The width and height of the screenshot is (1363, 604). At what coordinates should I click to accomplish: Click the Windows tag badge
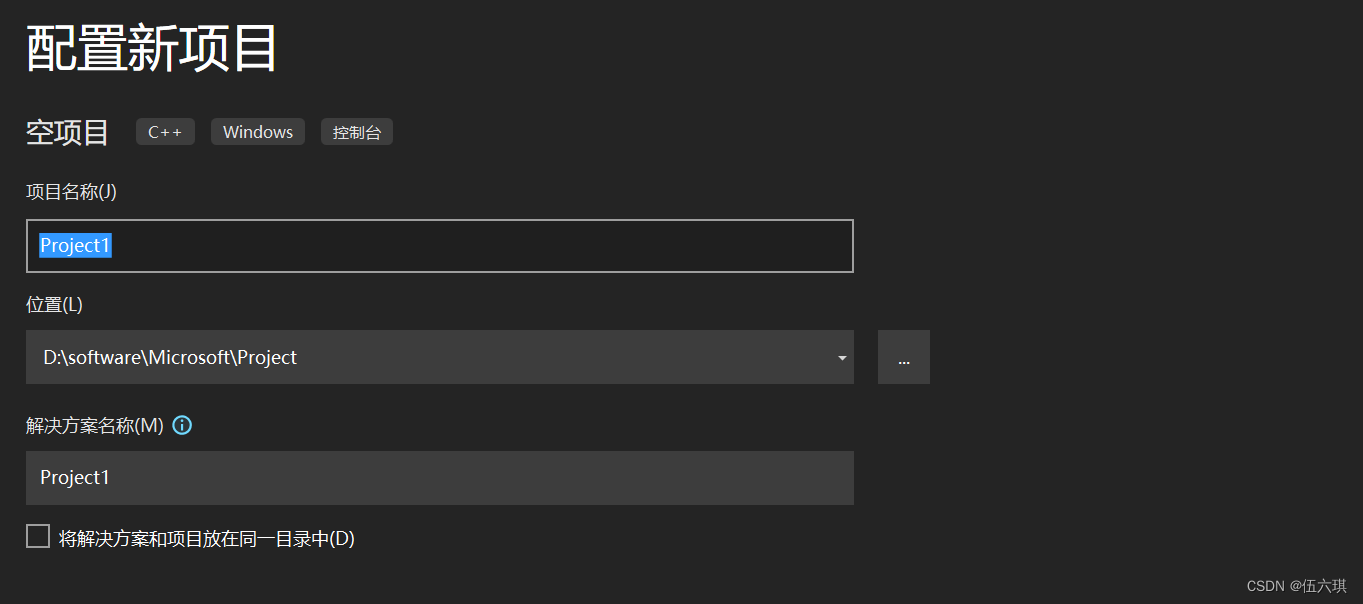coord(258,132)
